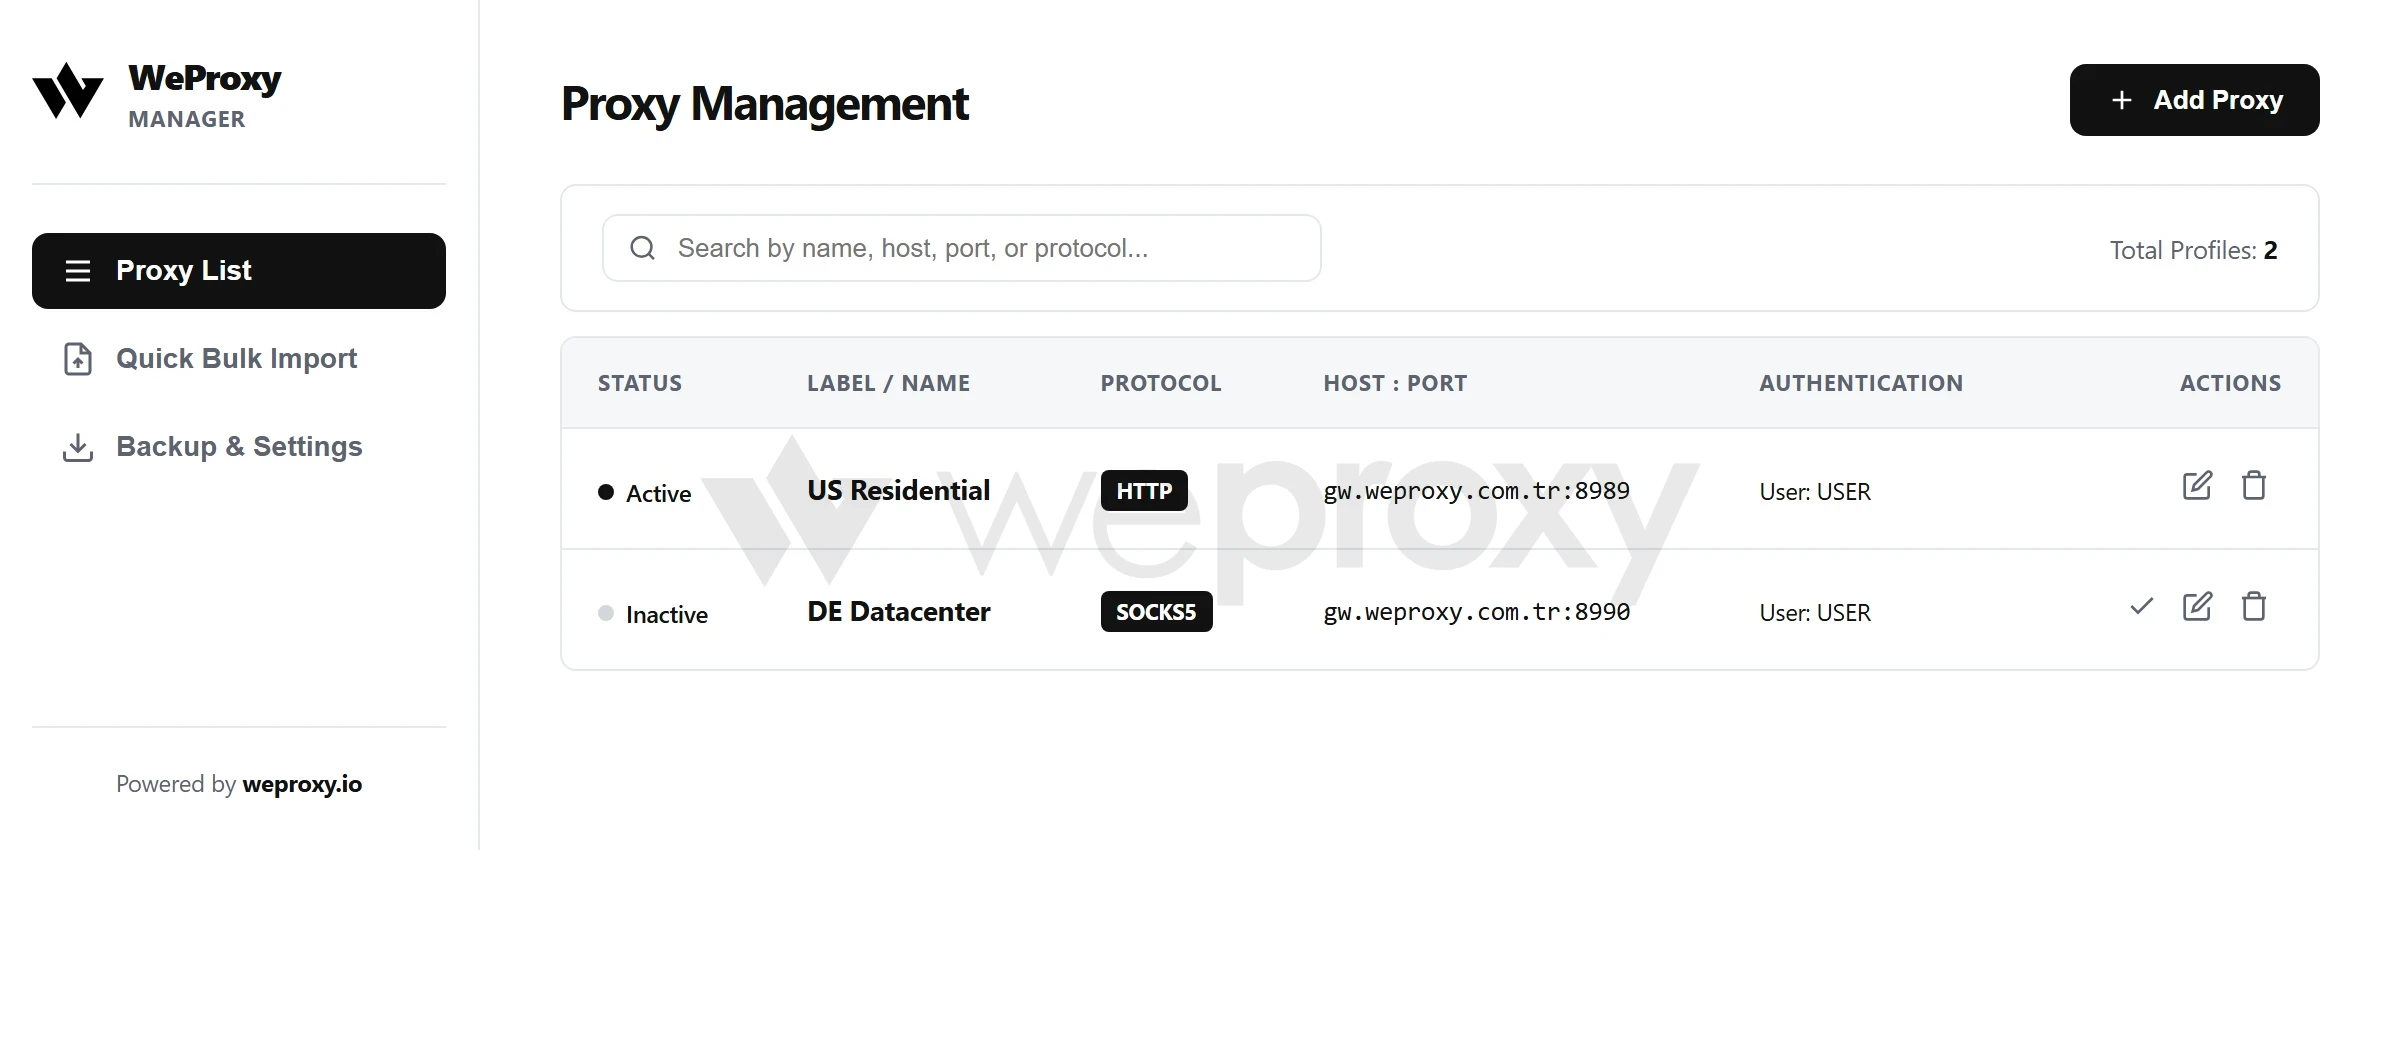Edit the US Residential proxy

tap(2197, 486)
